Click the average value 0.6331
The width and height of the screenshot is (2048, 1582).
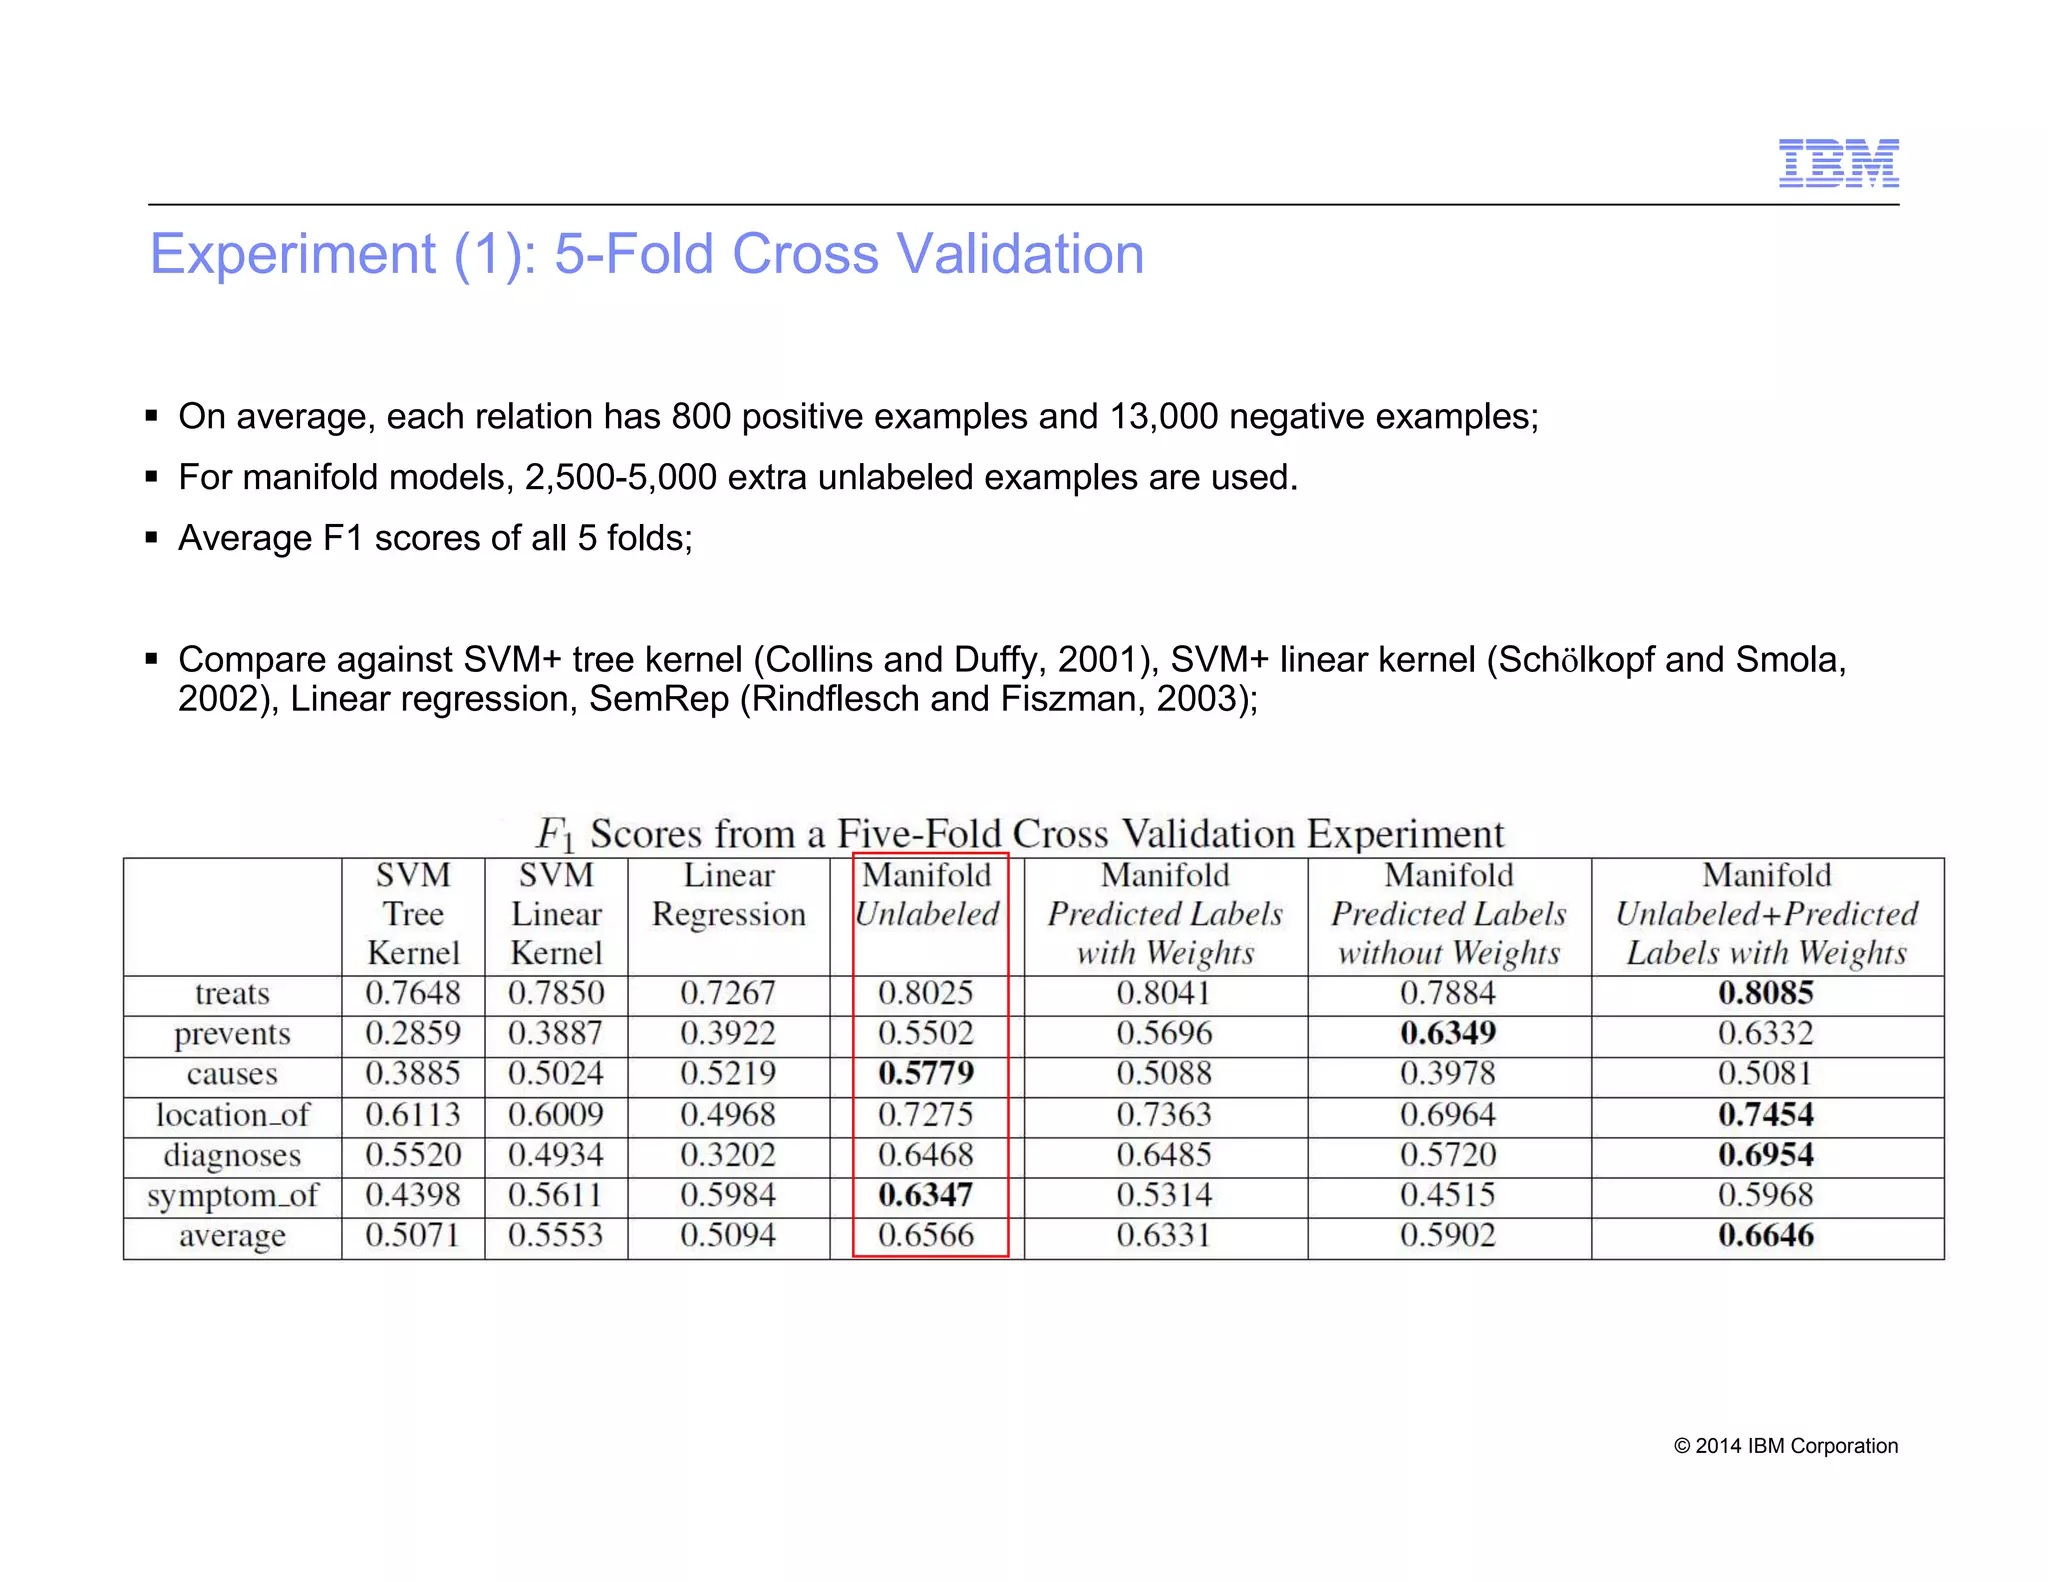pyautogui.click(x=1164, y=1235)
